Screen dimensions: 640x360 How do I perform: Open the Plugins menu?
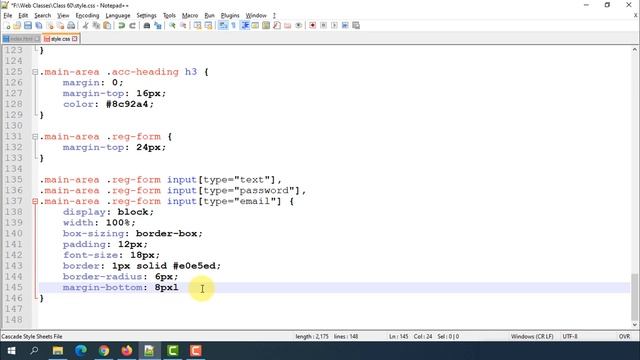pos(230,16)
